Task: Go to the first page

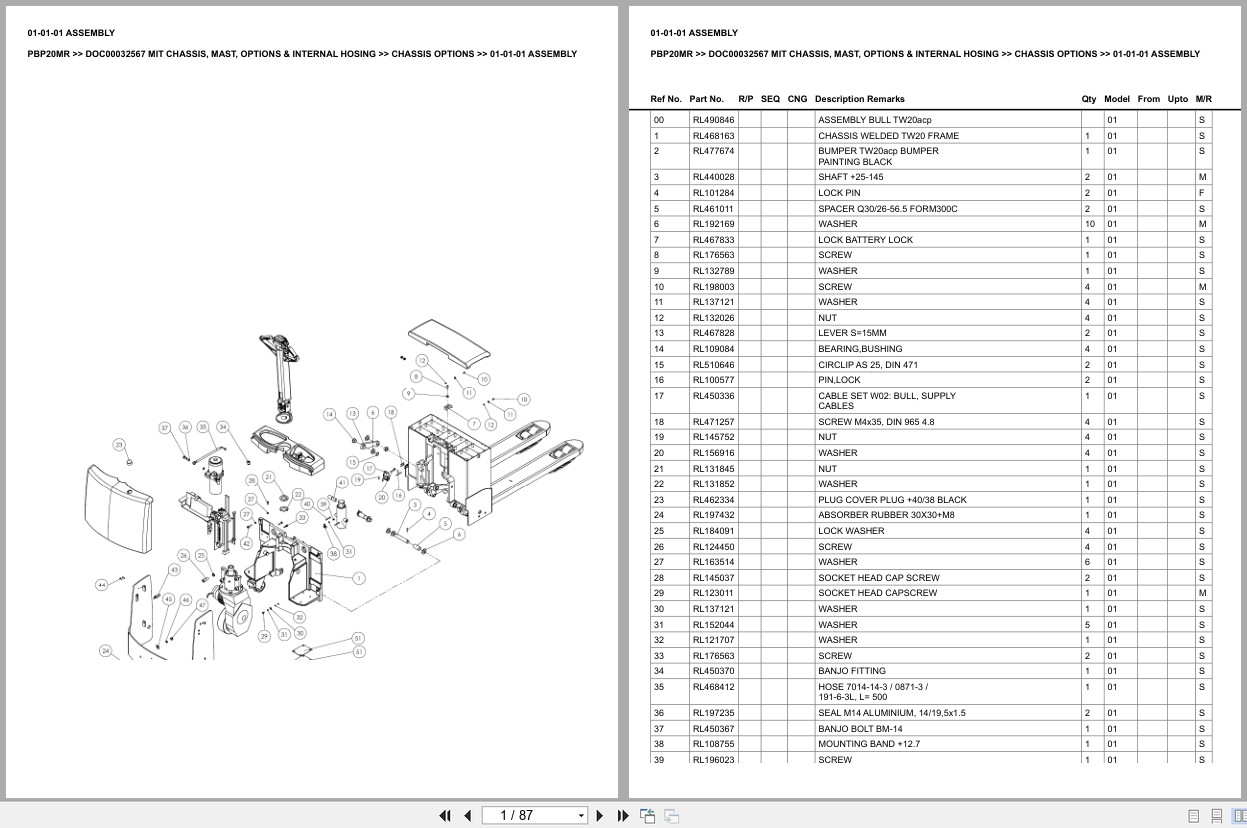Action: coord(446,815)
